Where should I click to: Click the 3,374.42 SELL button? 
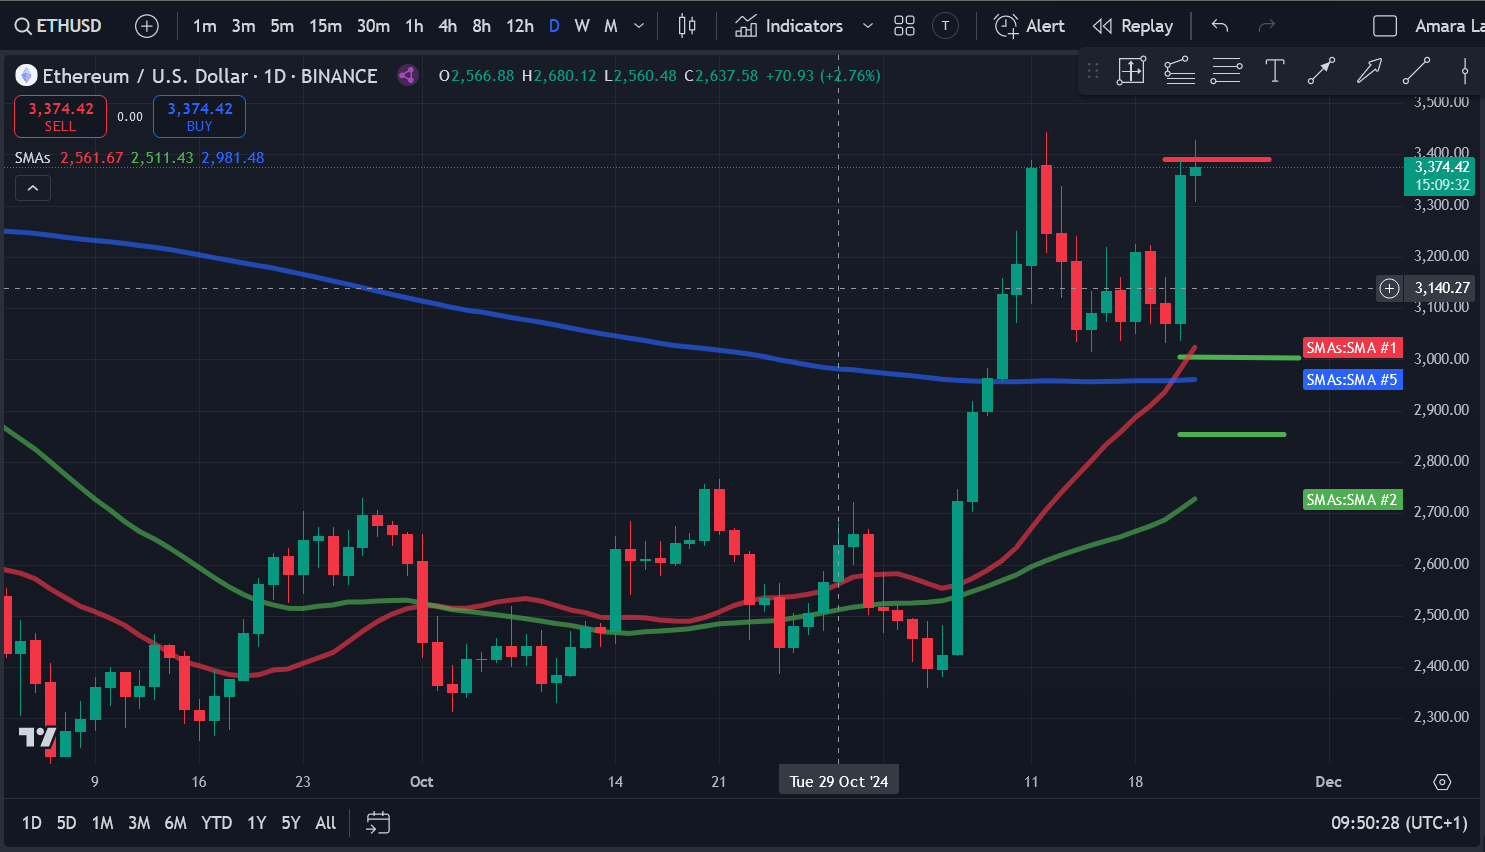pyautogui.click(x=60, y=116)
